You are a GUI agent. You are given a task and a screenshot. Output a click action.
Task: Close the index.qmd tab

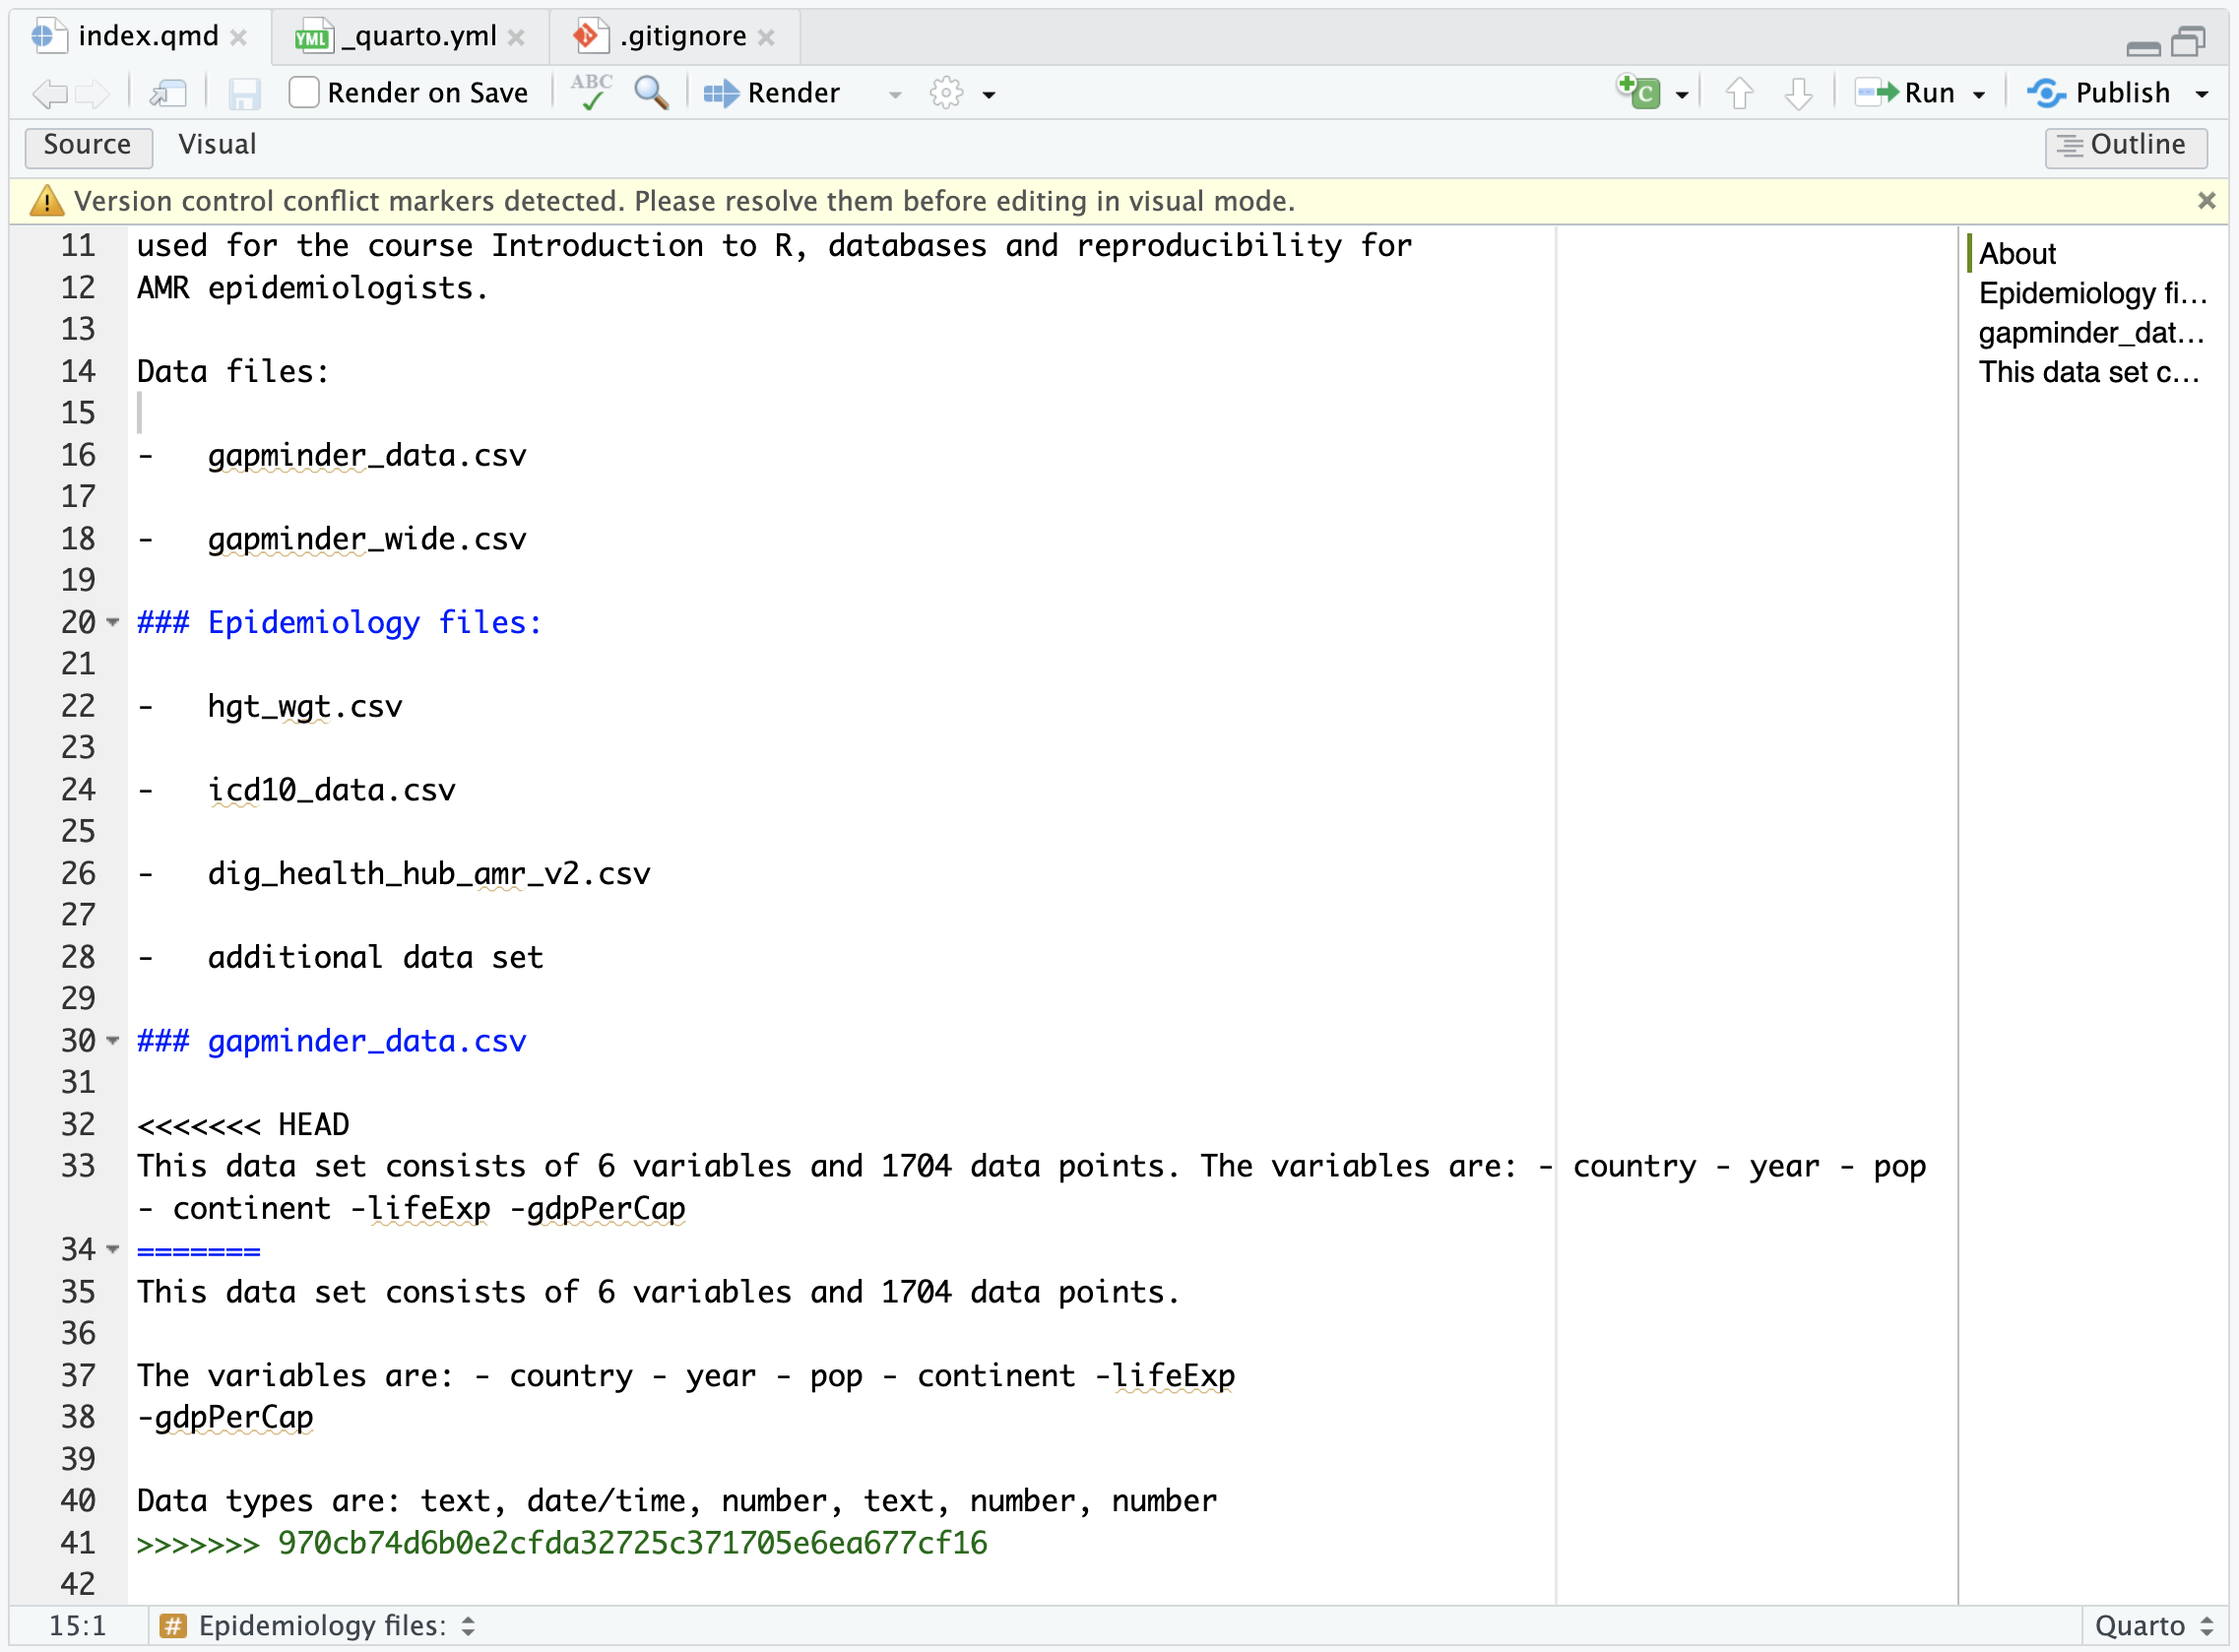tap(238, 38)
